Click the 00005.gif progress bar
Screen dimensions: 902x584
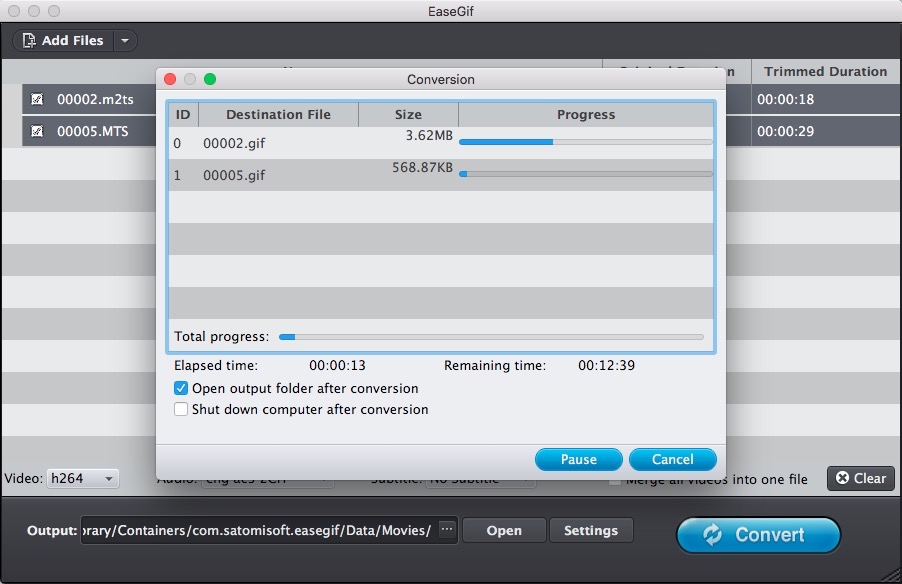(586, 174)
